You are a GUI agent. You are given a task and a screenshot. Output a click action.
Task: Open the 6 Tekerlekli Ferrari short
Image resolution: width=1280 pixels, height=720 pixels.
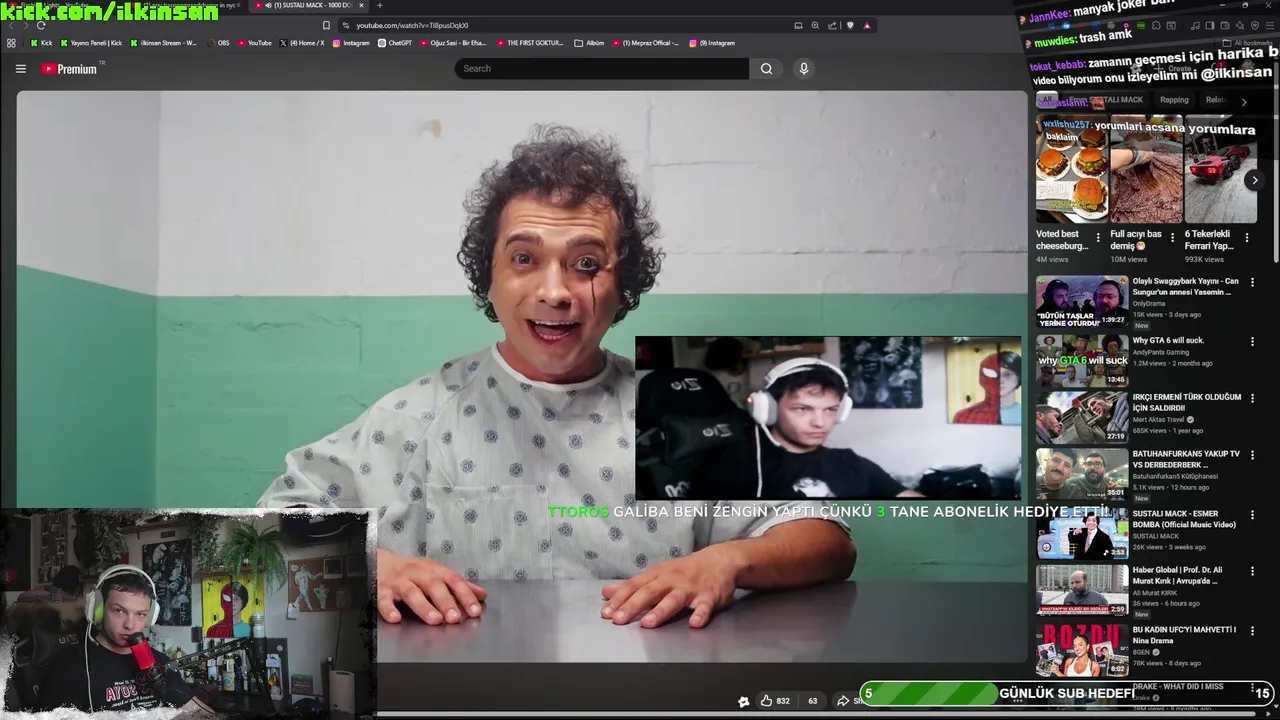pos(1220,170)
